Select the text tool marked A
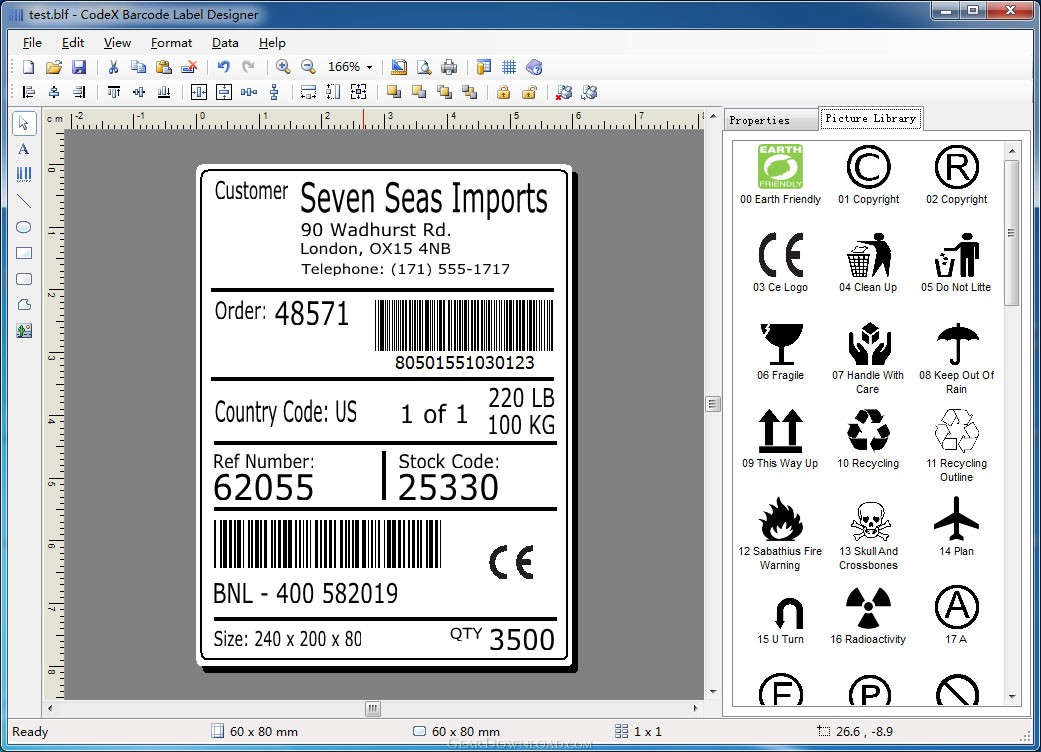Image resolution: width=1041 pixels, height=752 pixels. pyautogui.click(x=24, y=149)
